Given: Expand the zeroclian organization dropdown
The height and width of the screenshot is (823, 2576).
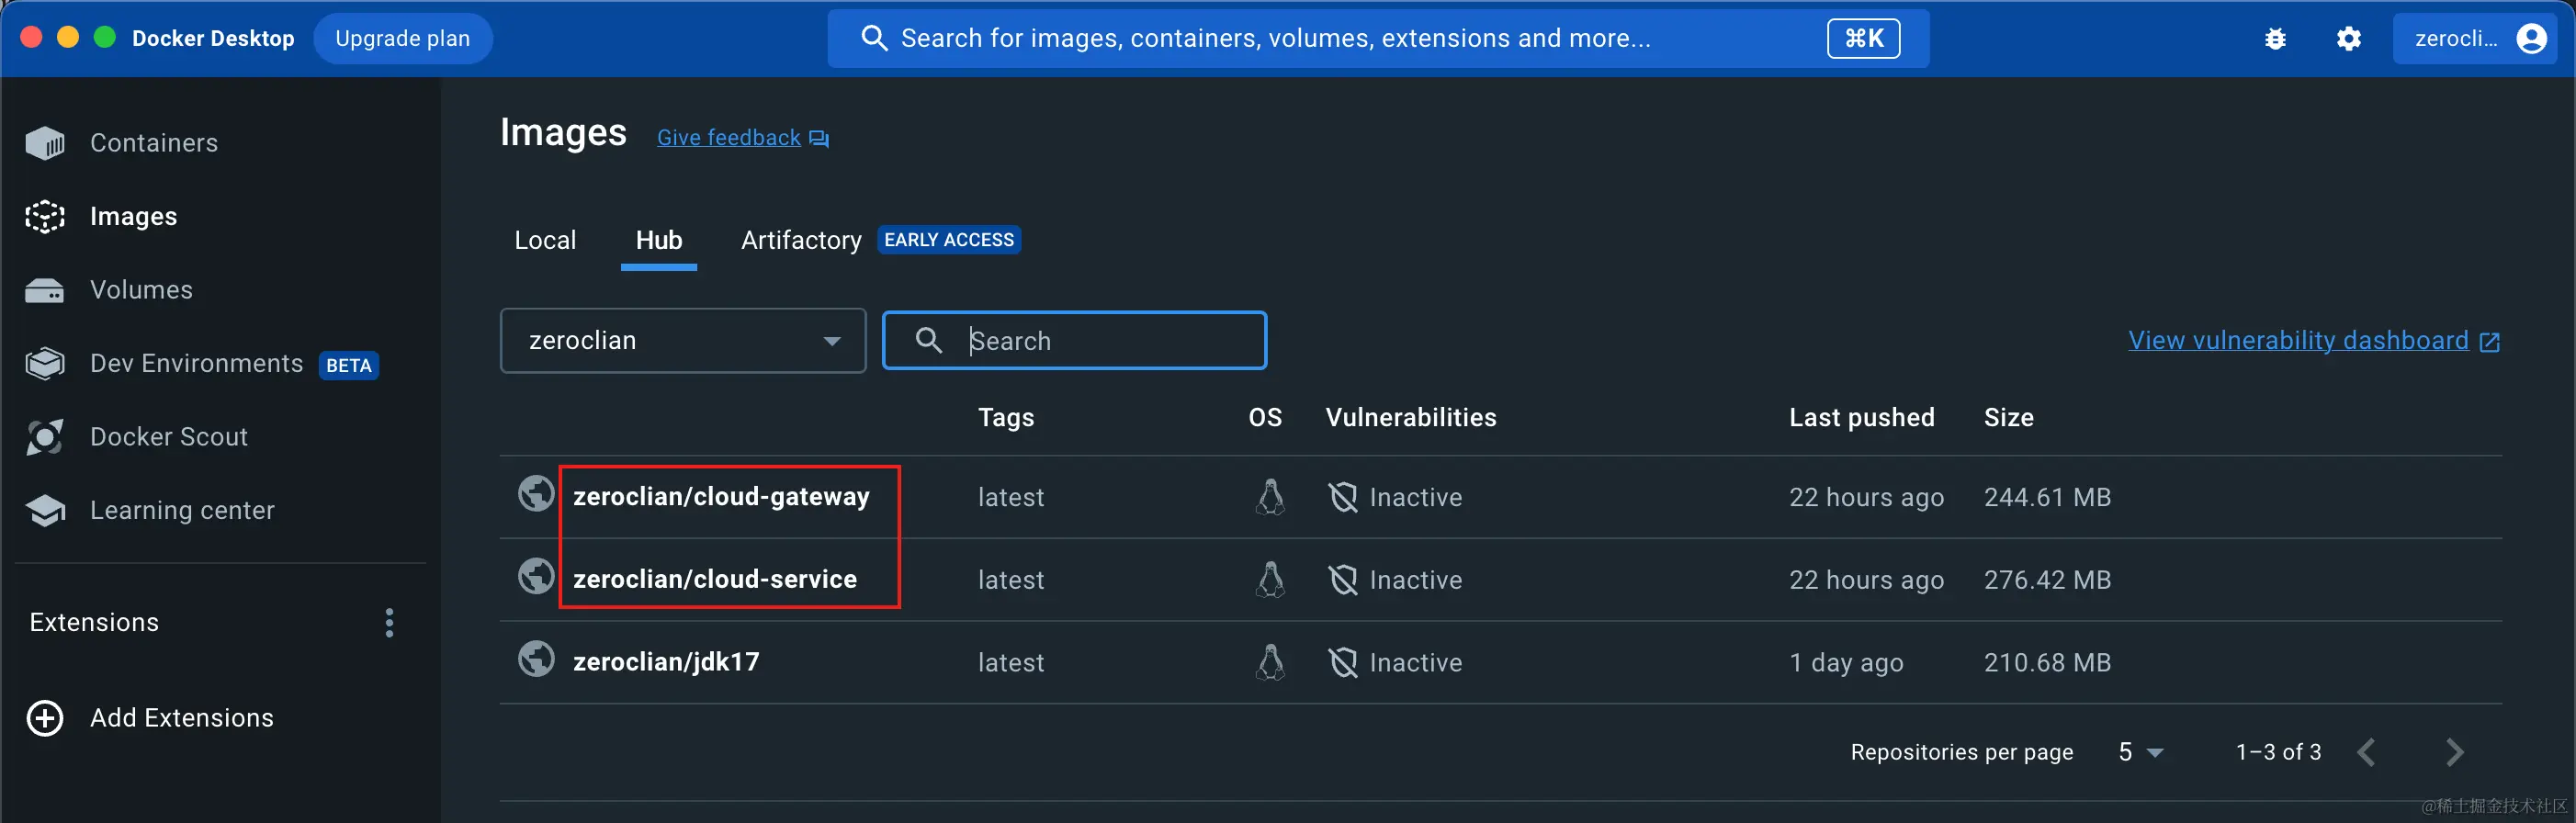Looking at the screenshot, I should click(682, 341).
